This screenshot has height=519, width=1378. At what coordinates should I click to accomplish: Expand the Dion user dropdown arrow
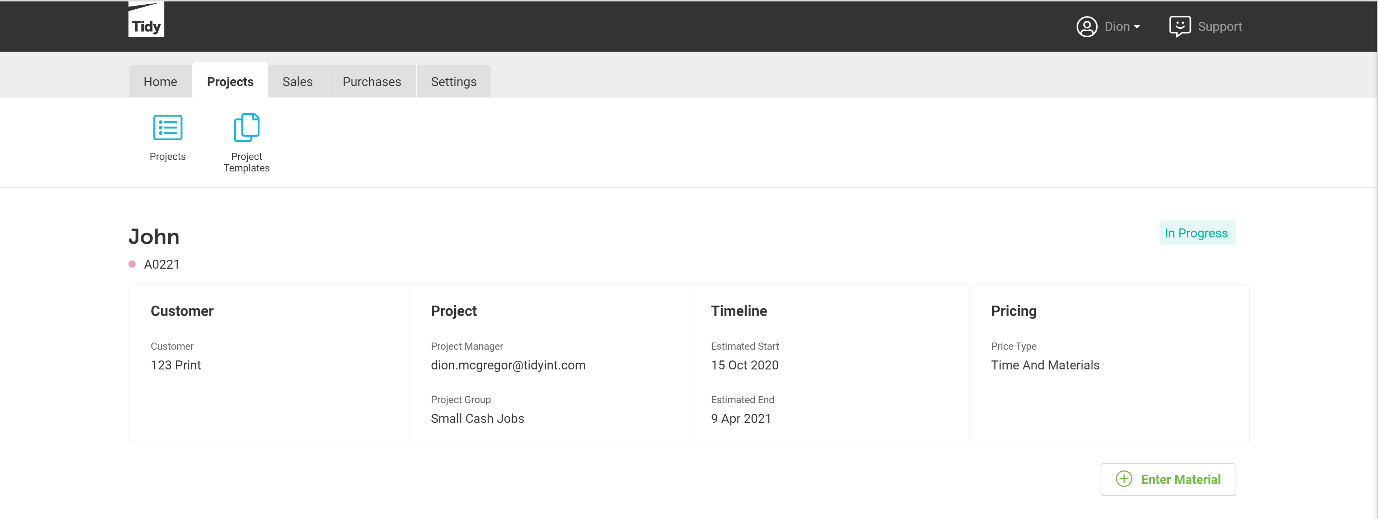click(1137, 27)
